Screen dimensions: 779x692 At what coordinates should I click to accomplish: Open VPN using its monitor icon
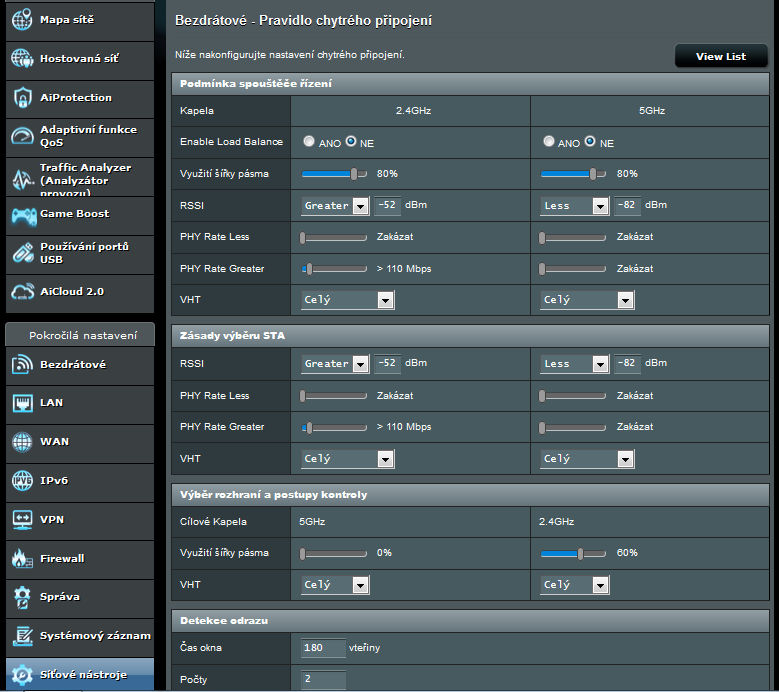pyautogui.click(x=22, y=519)
